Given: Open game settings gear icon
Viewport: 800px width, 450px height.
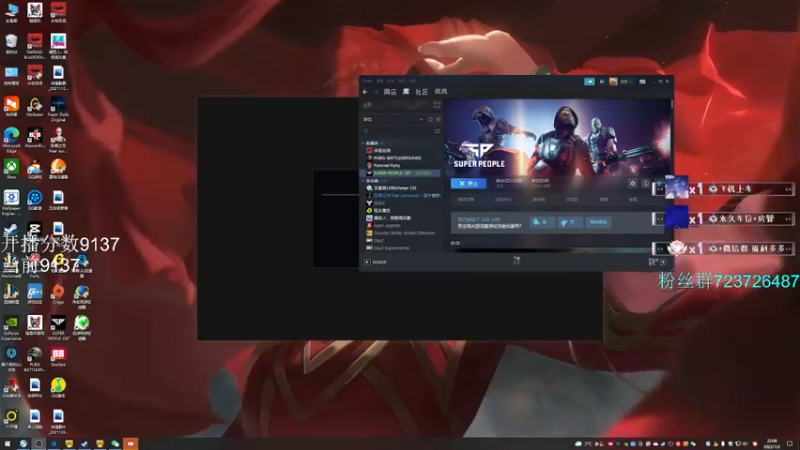Looking at the screenshot, I should tap(633, 184).
